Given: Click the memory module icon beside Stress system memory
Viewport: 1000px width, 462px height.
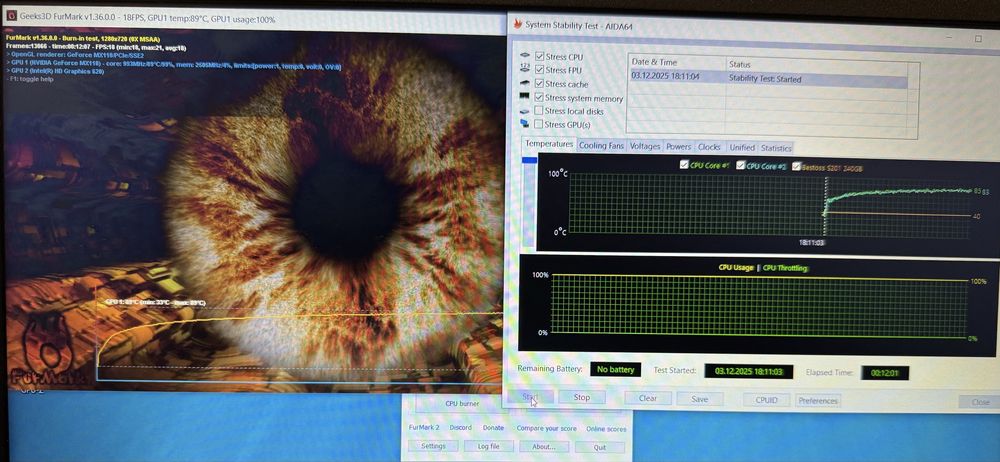Looking at the screenshot, I should click(x=525, y=97).
